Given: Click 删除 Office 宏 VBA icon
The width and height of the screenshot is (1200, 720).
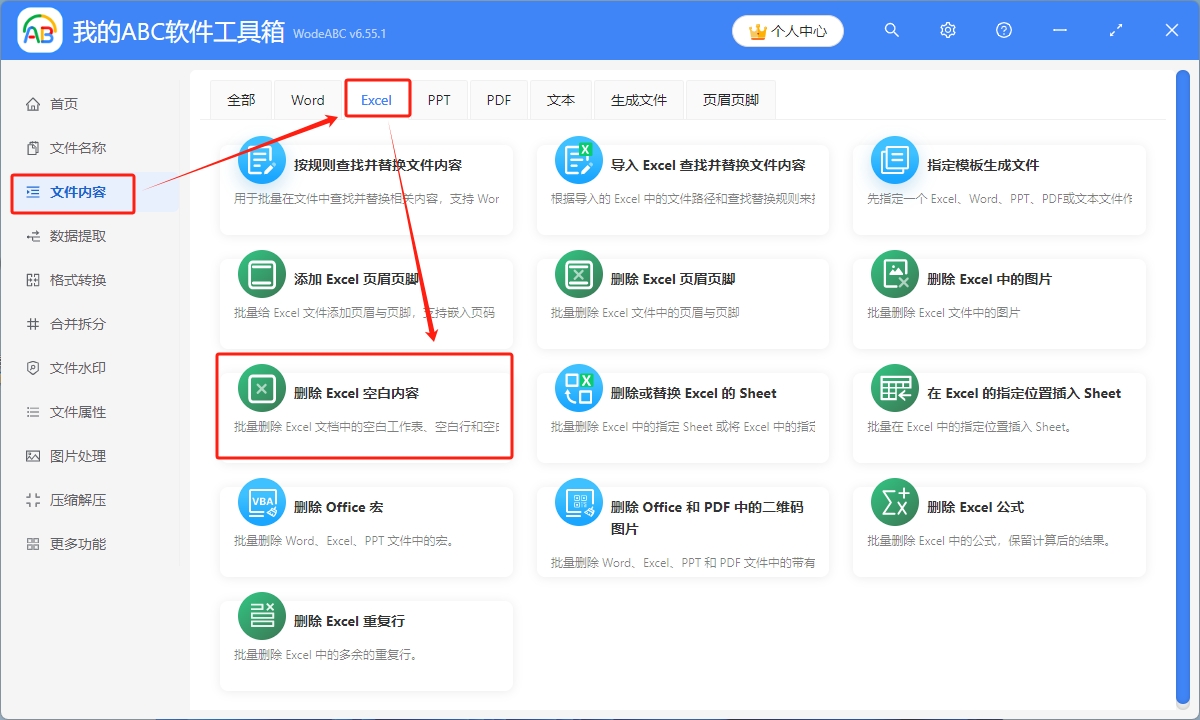Looking at the screenshot, I should (262, 502).
